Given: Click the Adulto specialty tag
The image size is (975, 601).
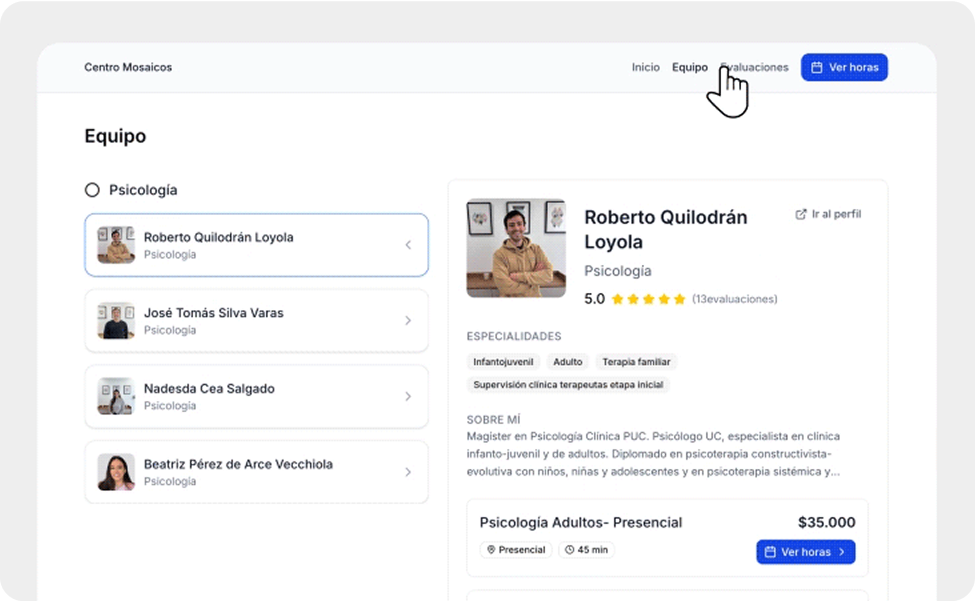Looking at the screenshot, I should click(568, 362).
